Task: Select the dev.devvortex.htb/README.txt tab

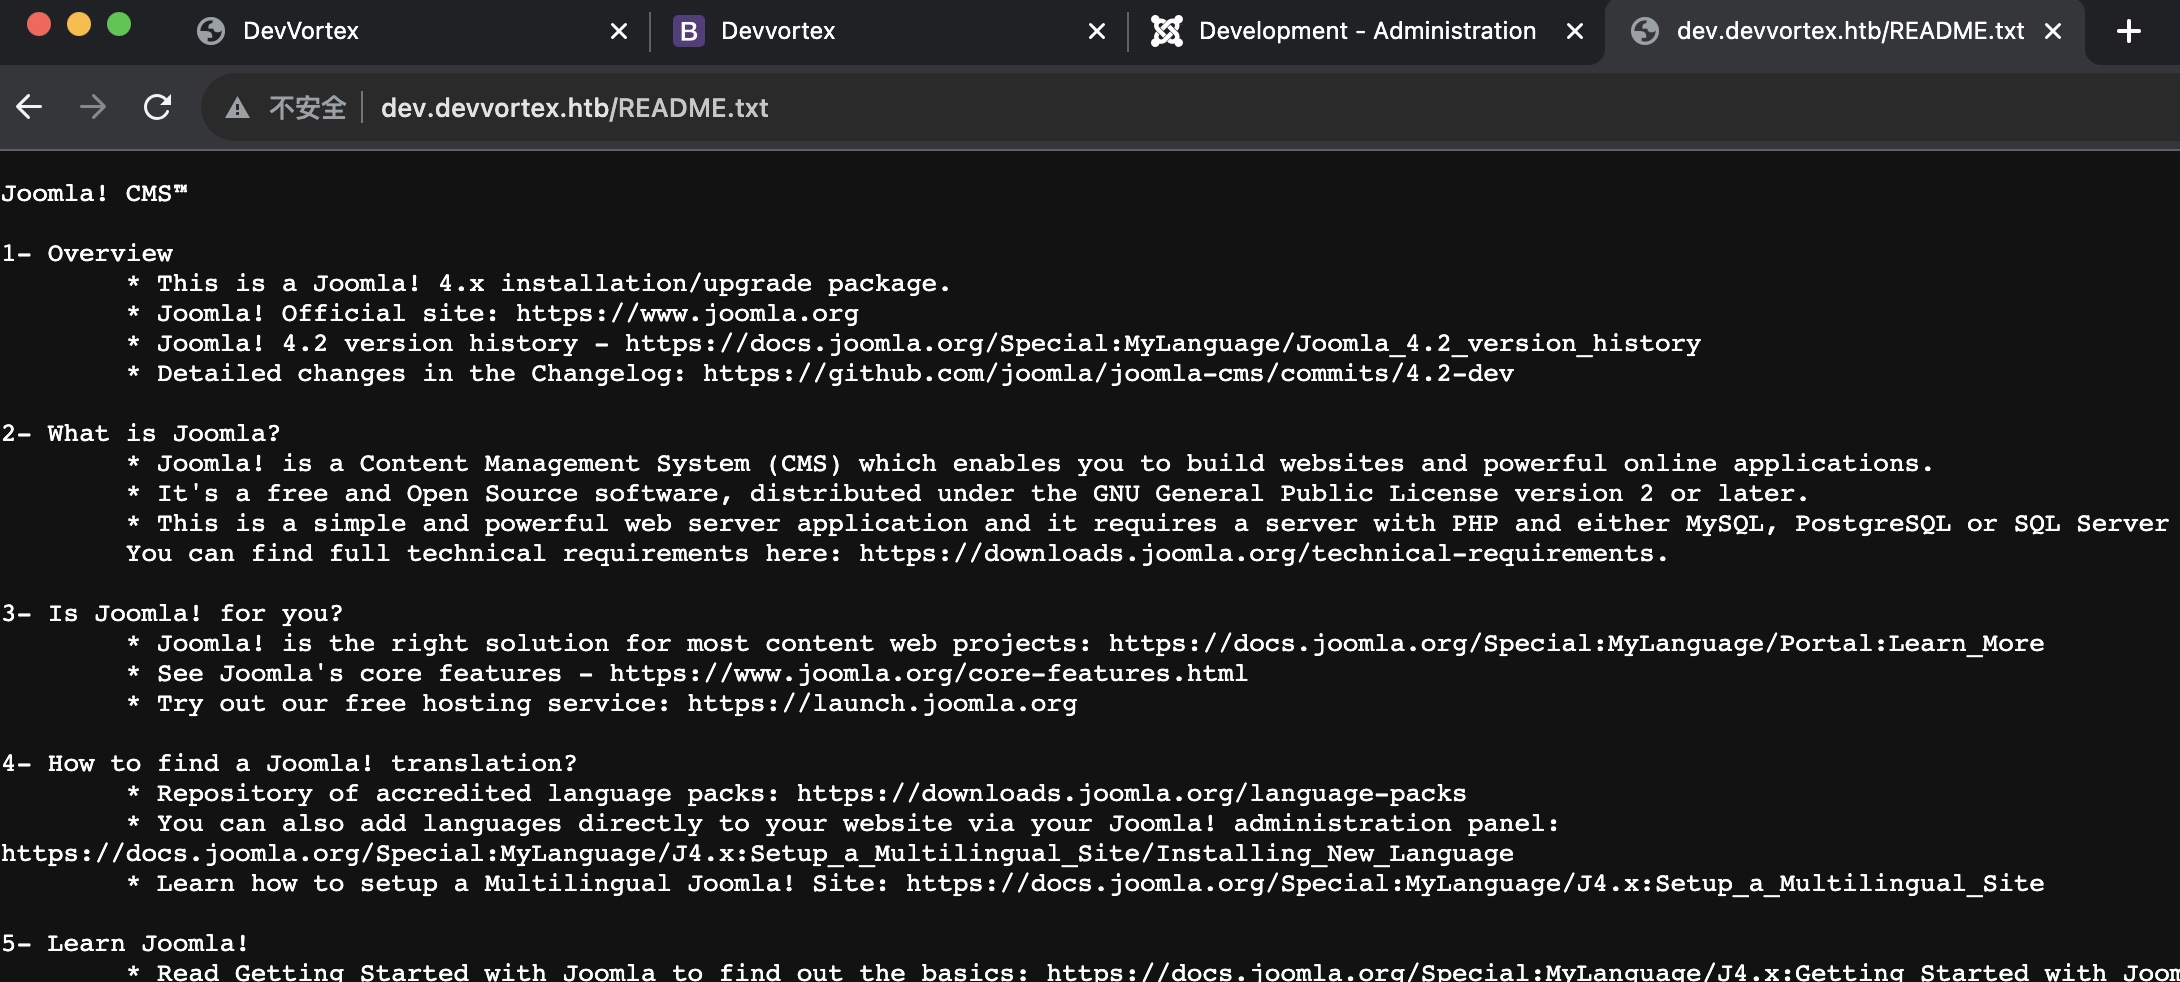Action: (1844, 31)
